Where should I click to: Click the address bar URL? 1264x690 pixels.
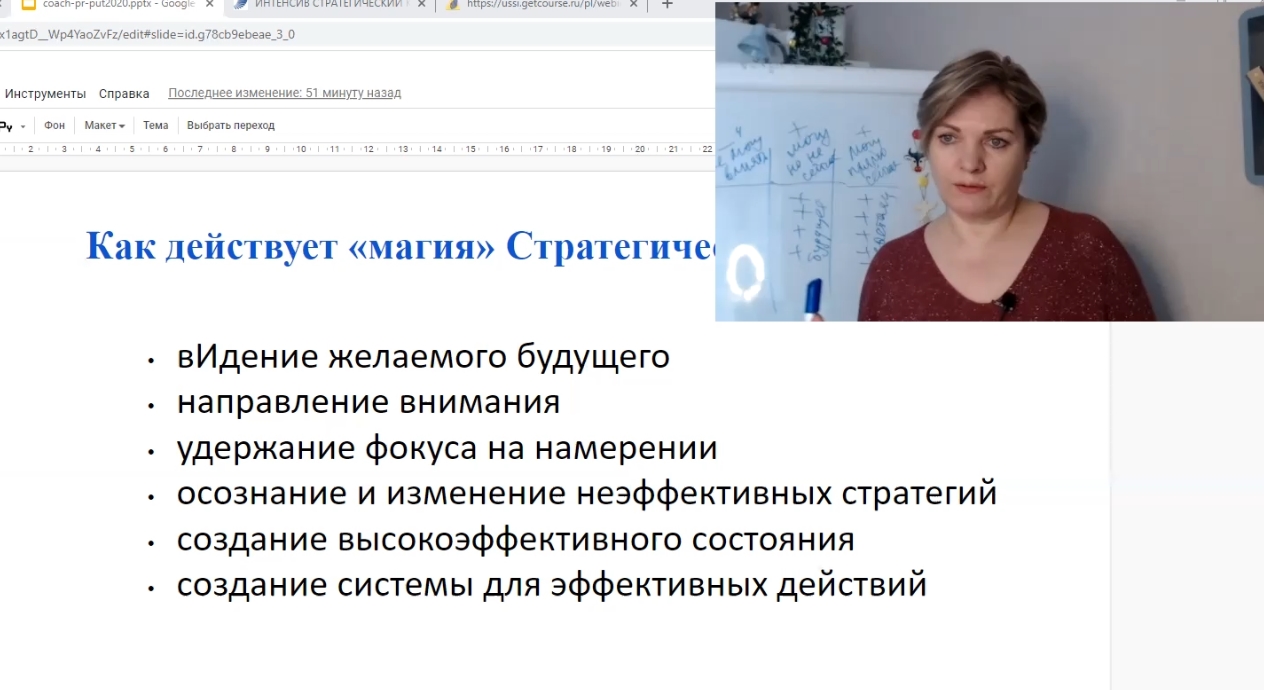tap(150, 34)
